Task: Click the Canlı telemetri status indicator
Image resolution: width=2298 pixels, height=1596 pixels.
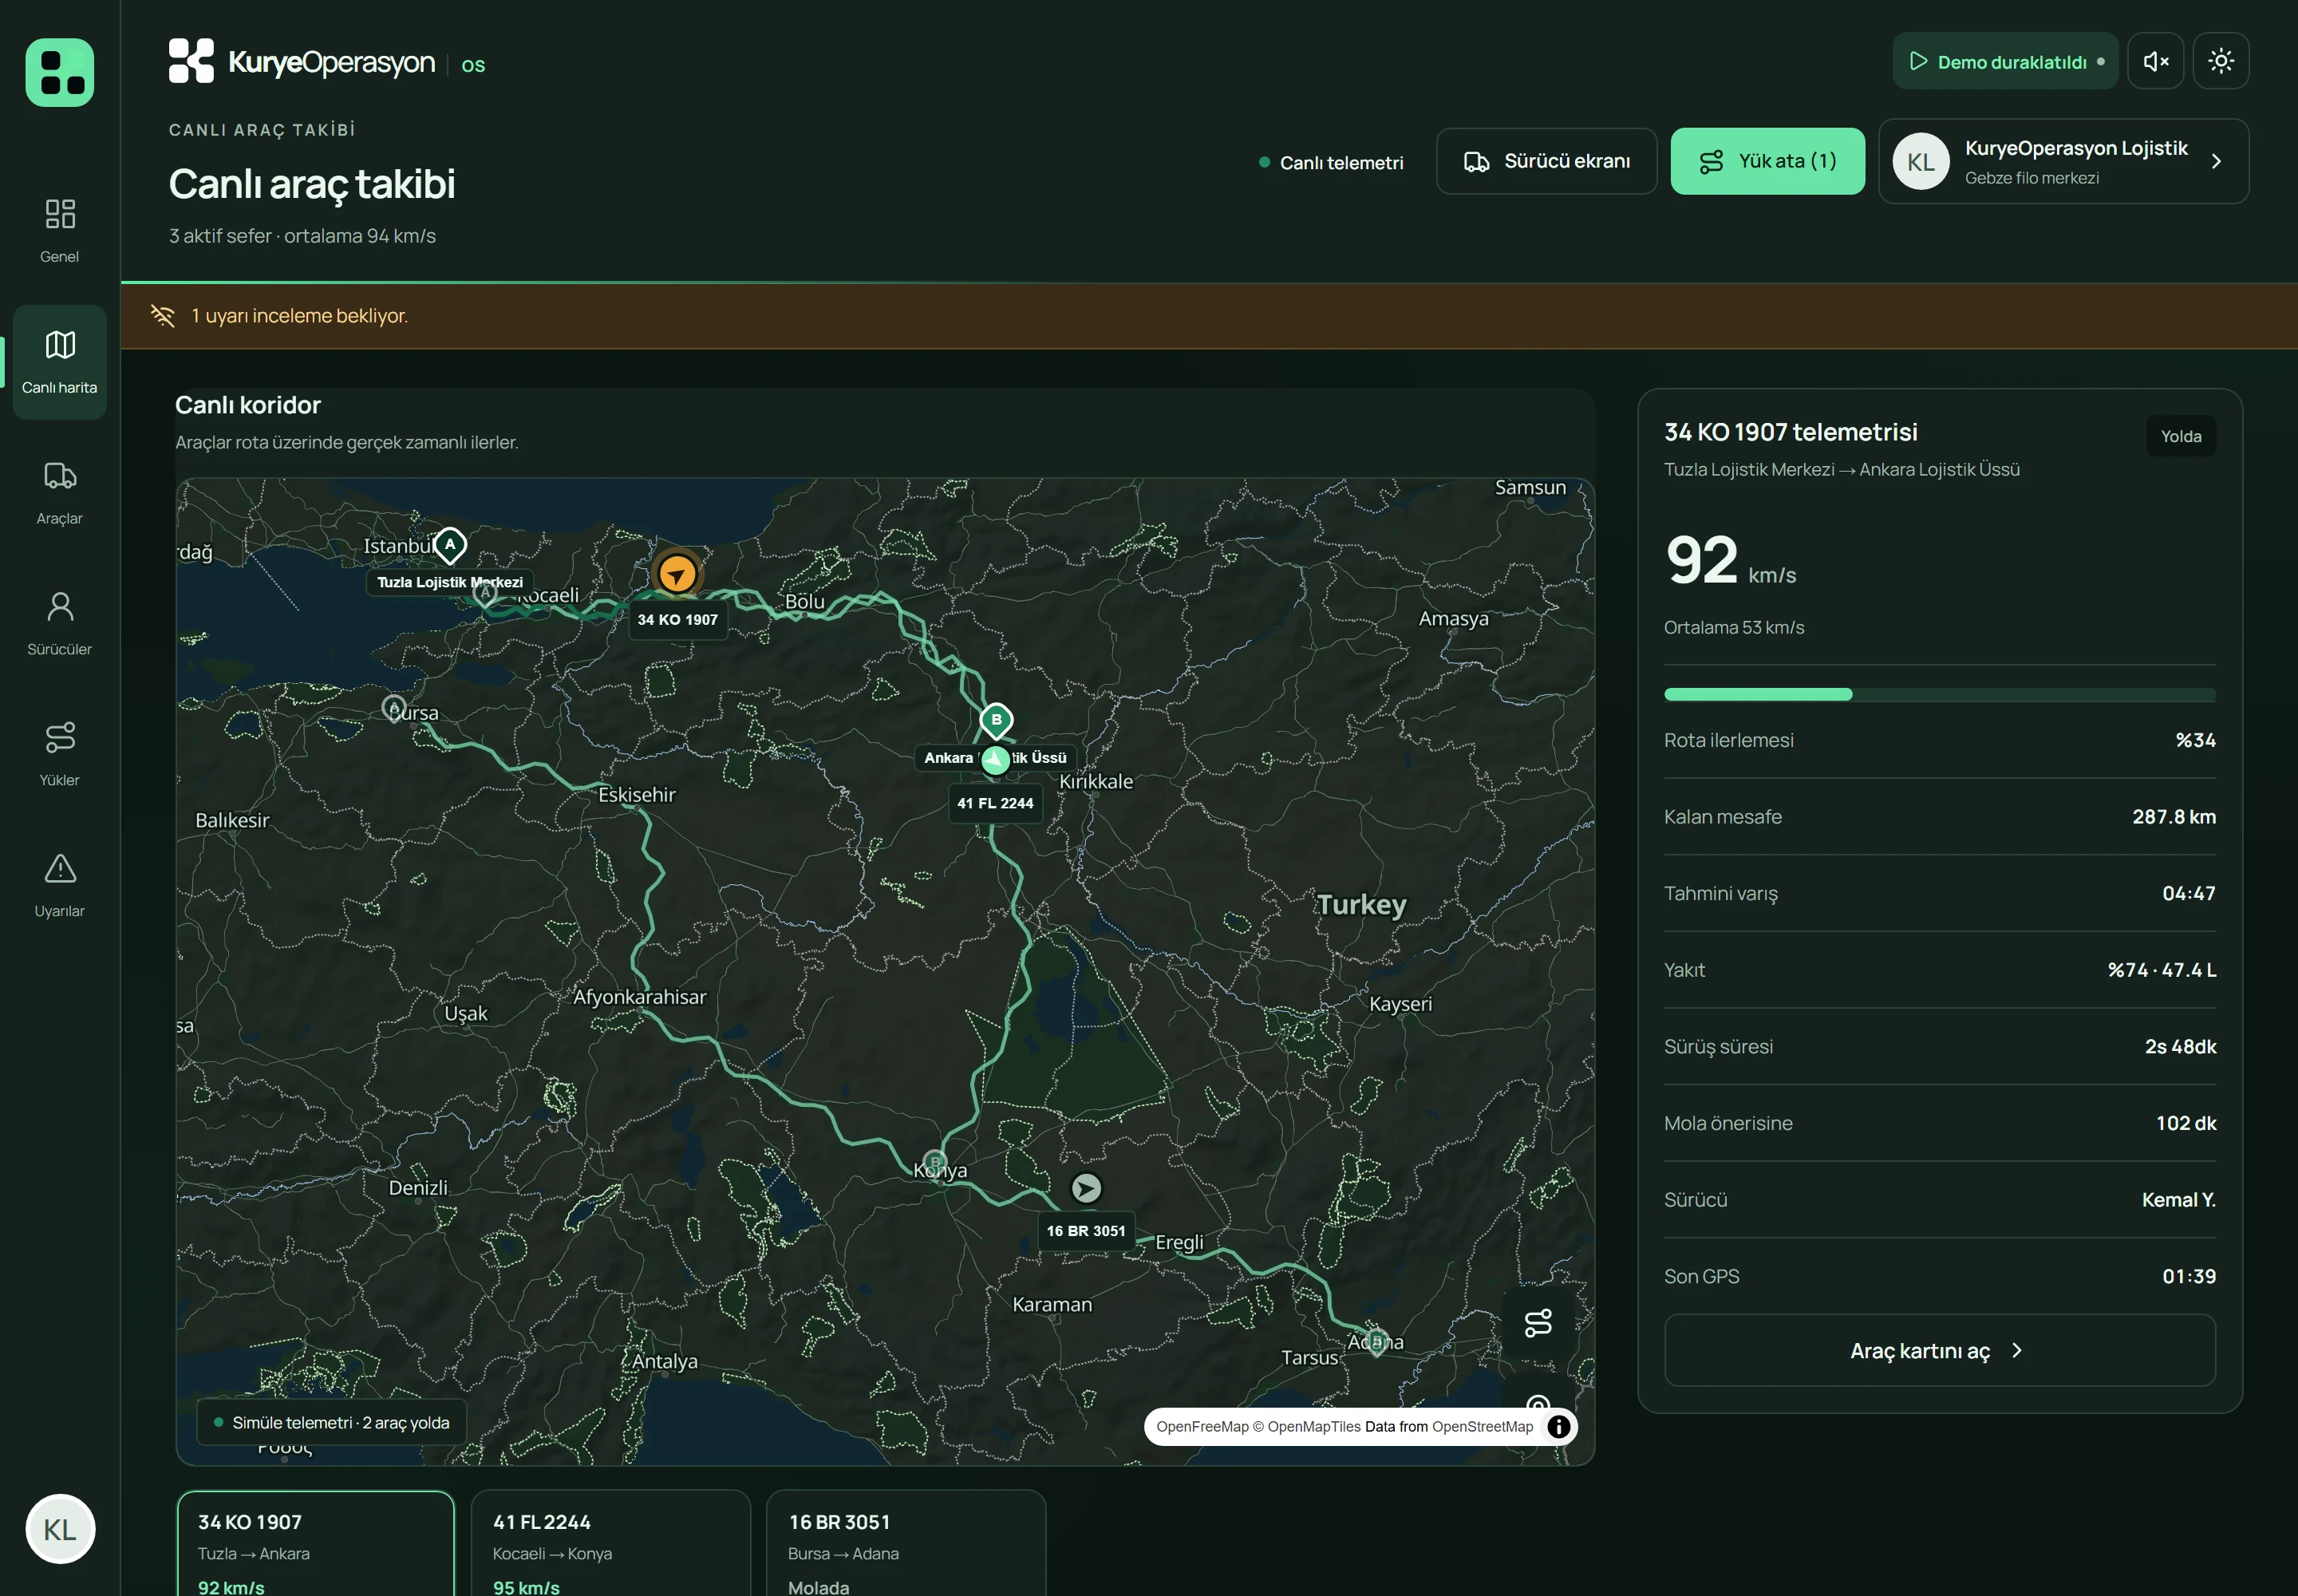Action: [x=1331, y=162]
